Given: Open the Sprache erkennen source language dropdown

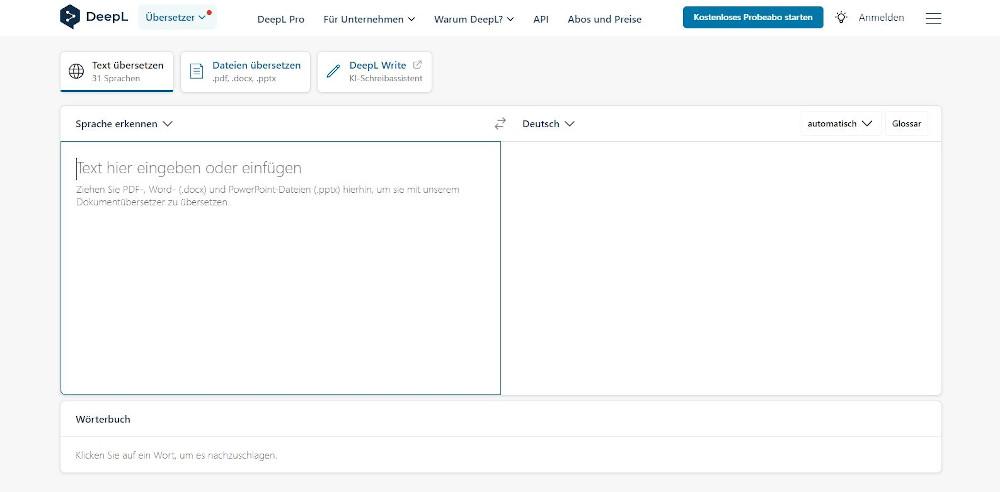Looking at the screenshot, I should pyautogui.click(x=124, y=124).
